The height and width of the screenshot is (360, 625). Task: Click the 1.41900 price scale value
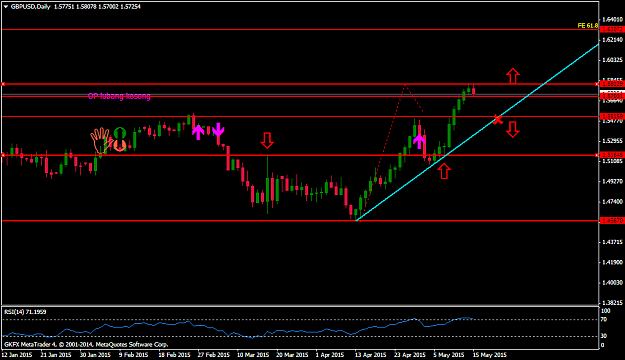coord(612,262)
